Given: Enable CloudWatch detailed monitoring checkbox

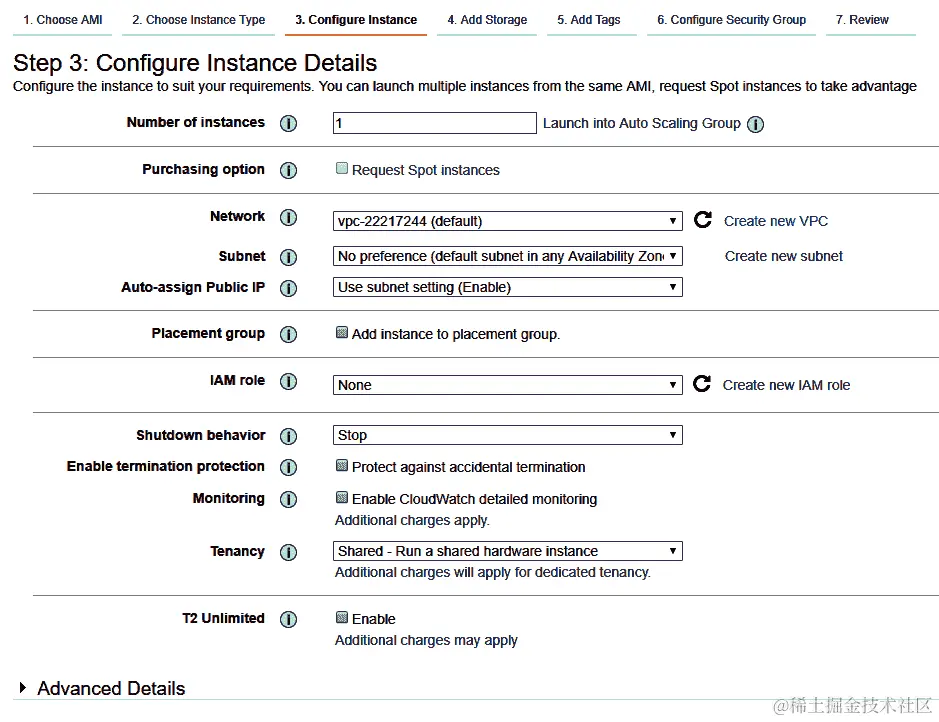Looking at the screenshot, I should tap(342, 498).
